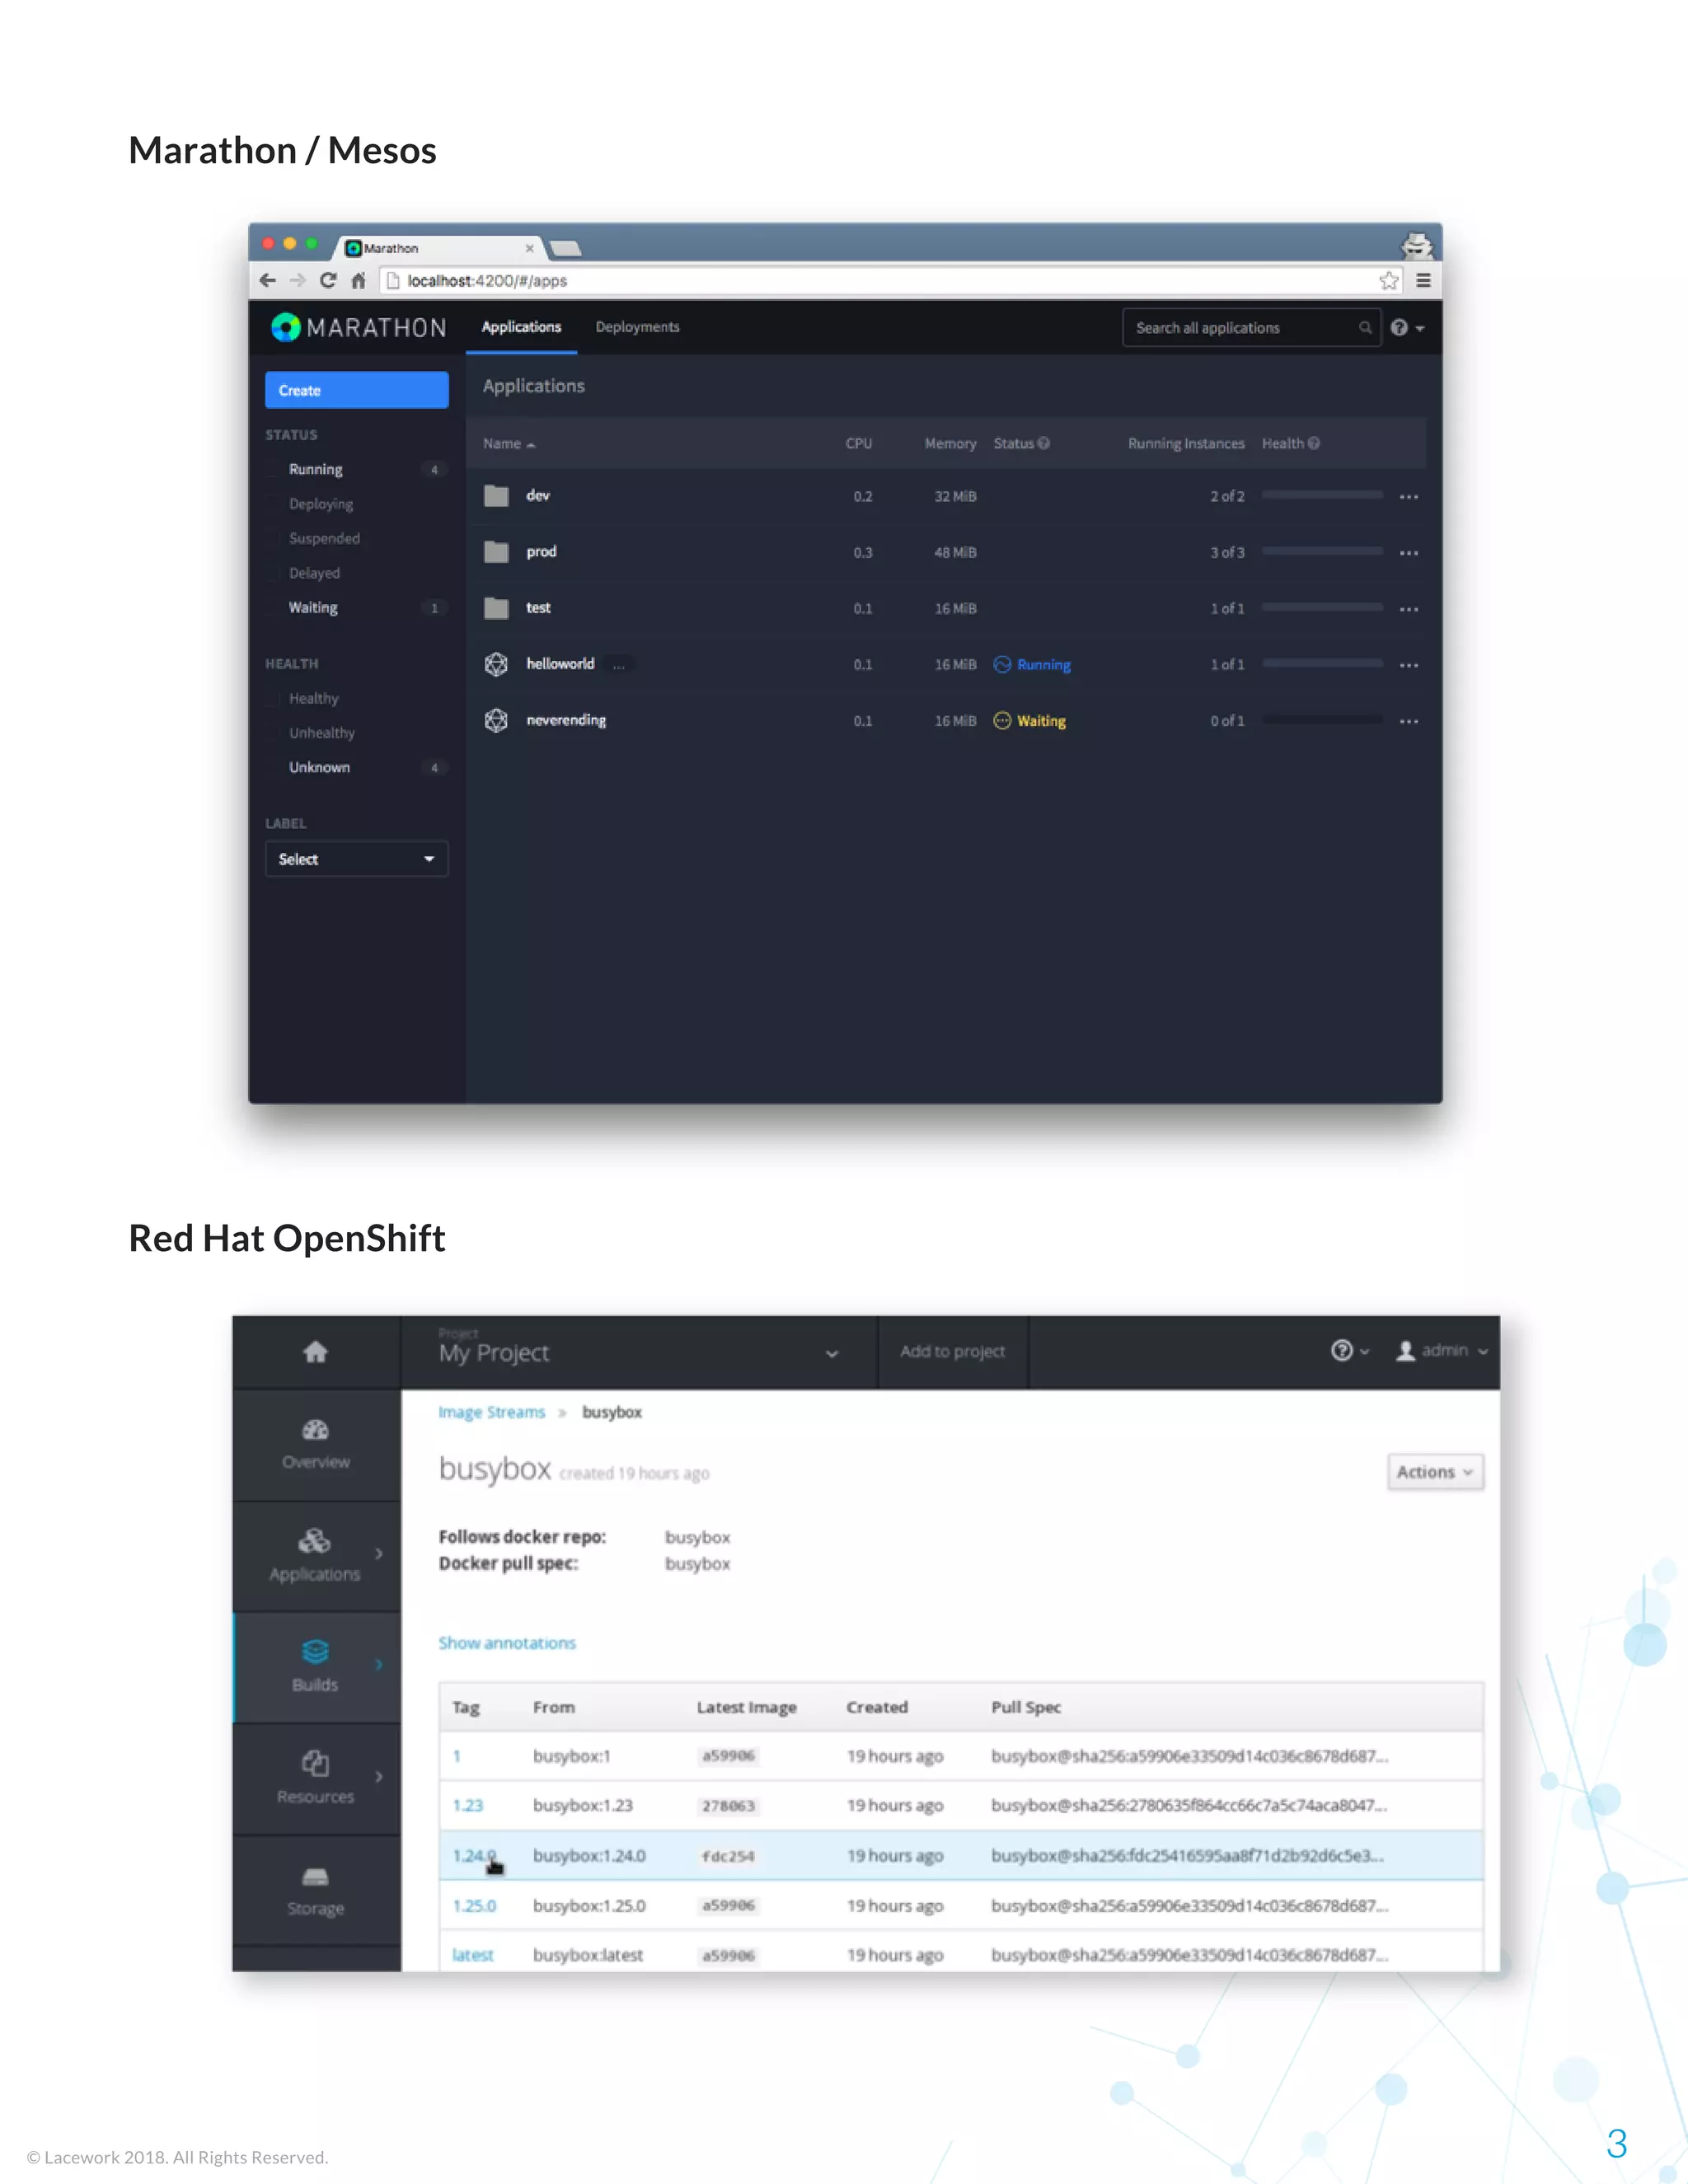Image resolution: width=1688 pixels, height=2184 pixels.
Task: Toggle the Suspended status filter checkbox
Action: pyautogui.click(x=274, y=538)
